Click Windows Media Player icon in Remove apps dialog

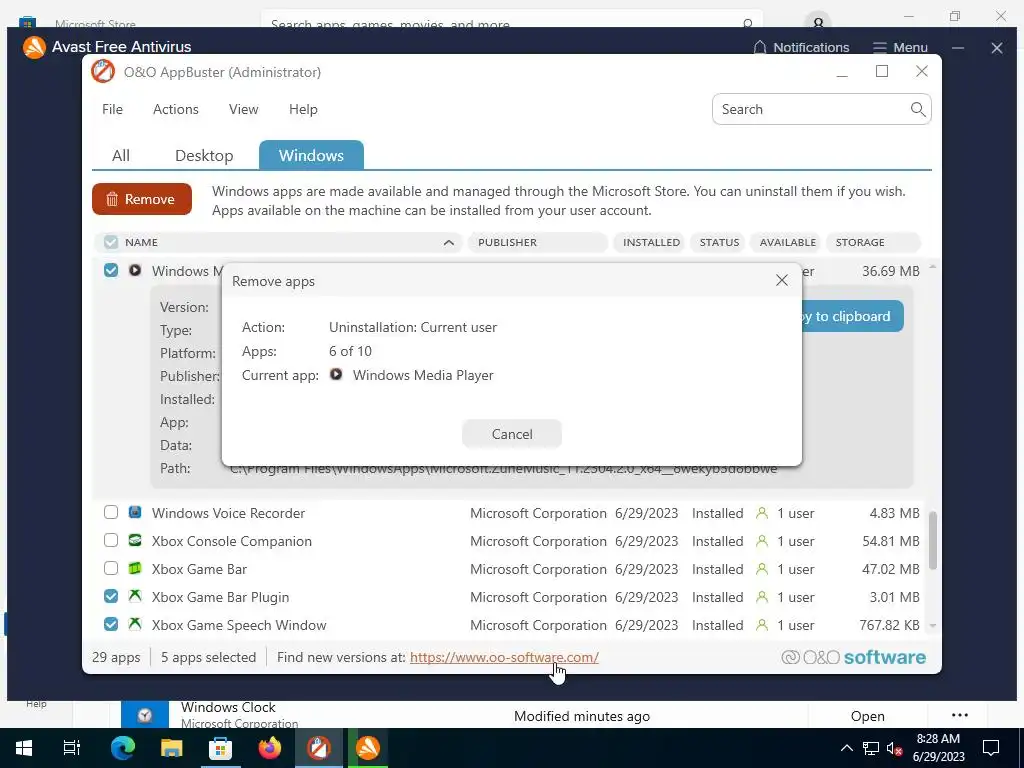pos(336,375)
